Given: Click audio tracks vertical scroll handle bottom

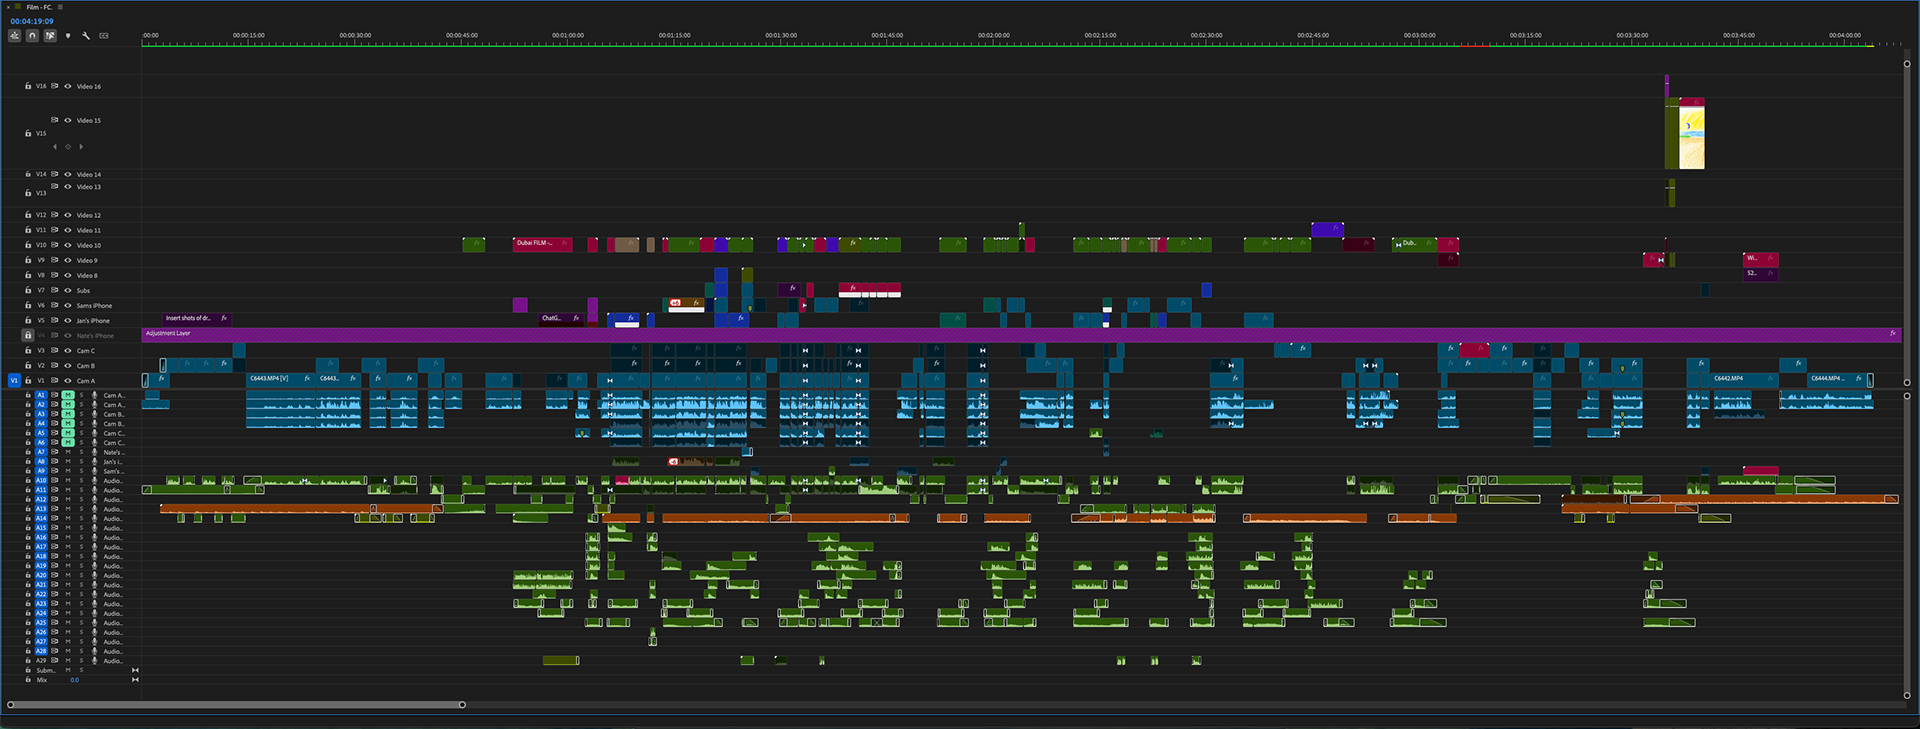Looking at the screenshot, I should coord(1907,695).
